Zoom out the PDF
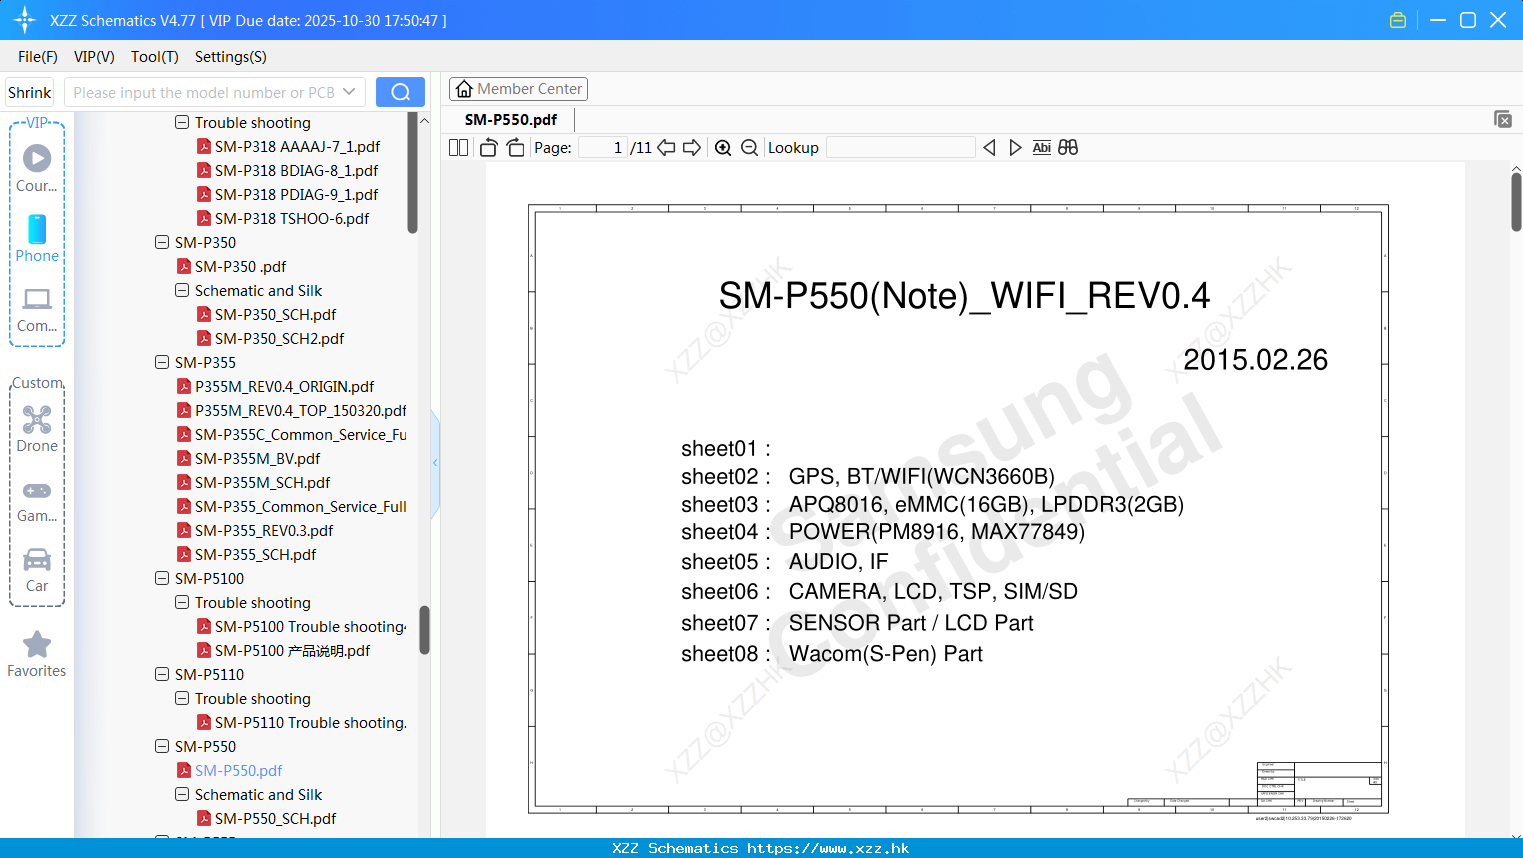Image resolution: width=1523 pixels, height=858 pixels. point(749,148)
